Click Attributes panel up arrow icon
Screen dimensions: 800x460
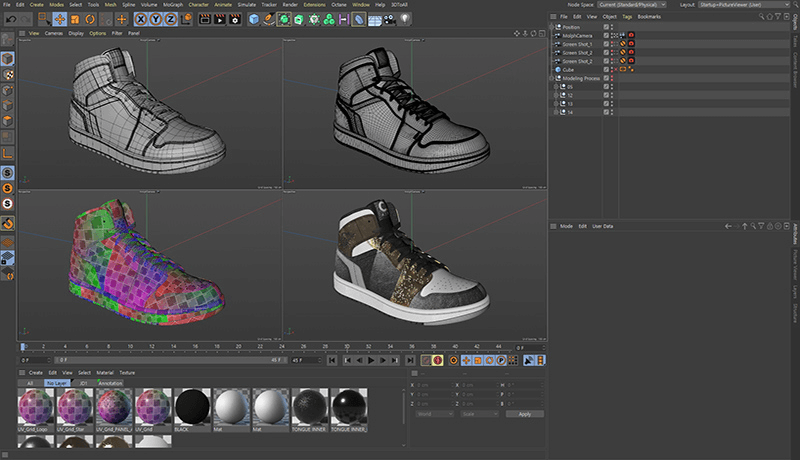745,226
